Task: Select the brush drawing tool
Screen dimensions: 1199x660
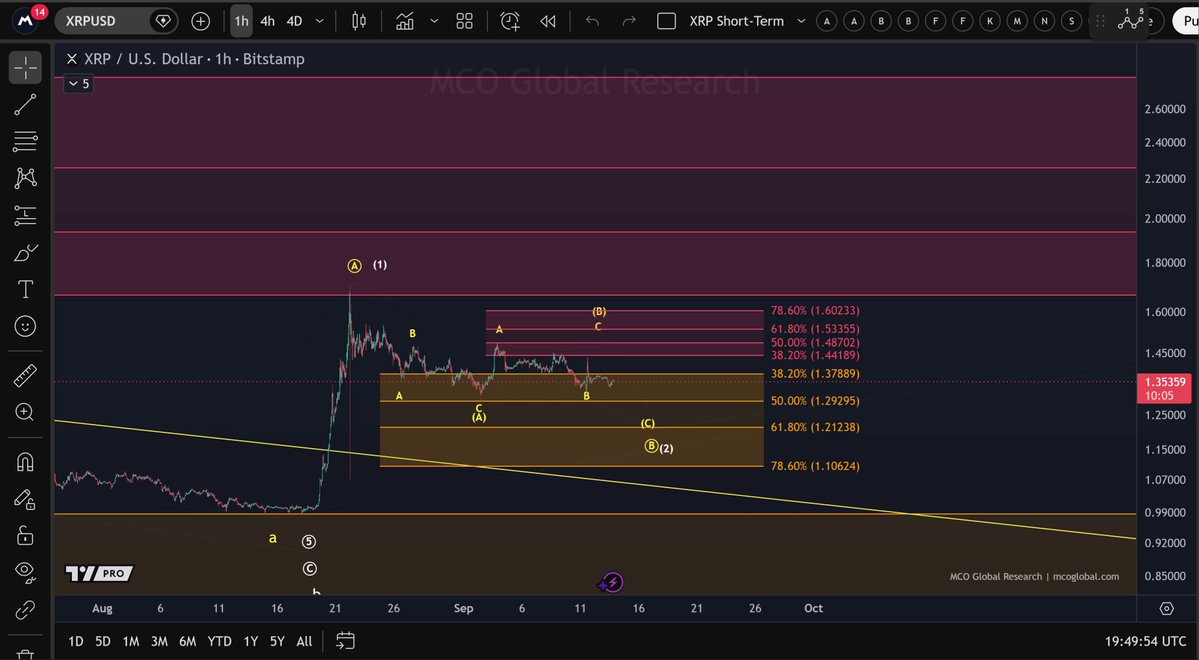Action: click(x=24, y=253)
